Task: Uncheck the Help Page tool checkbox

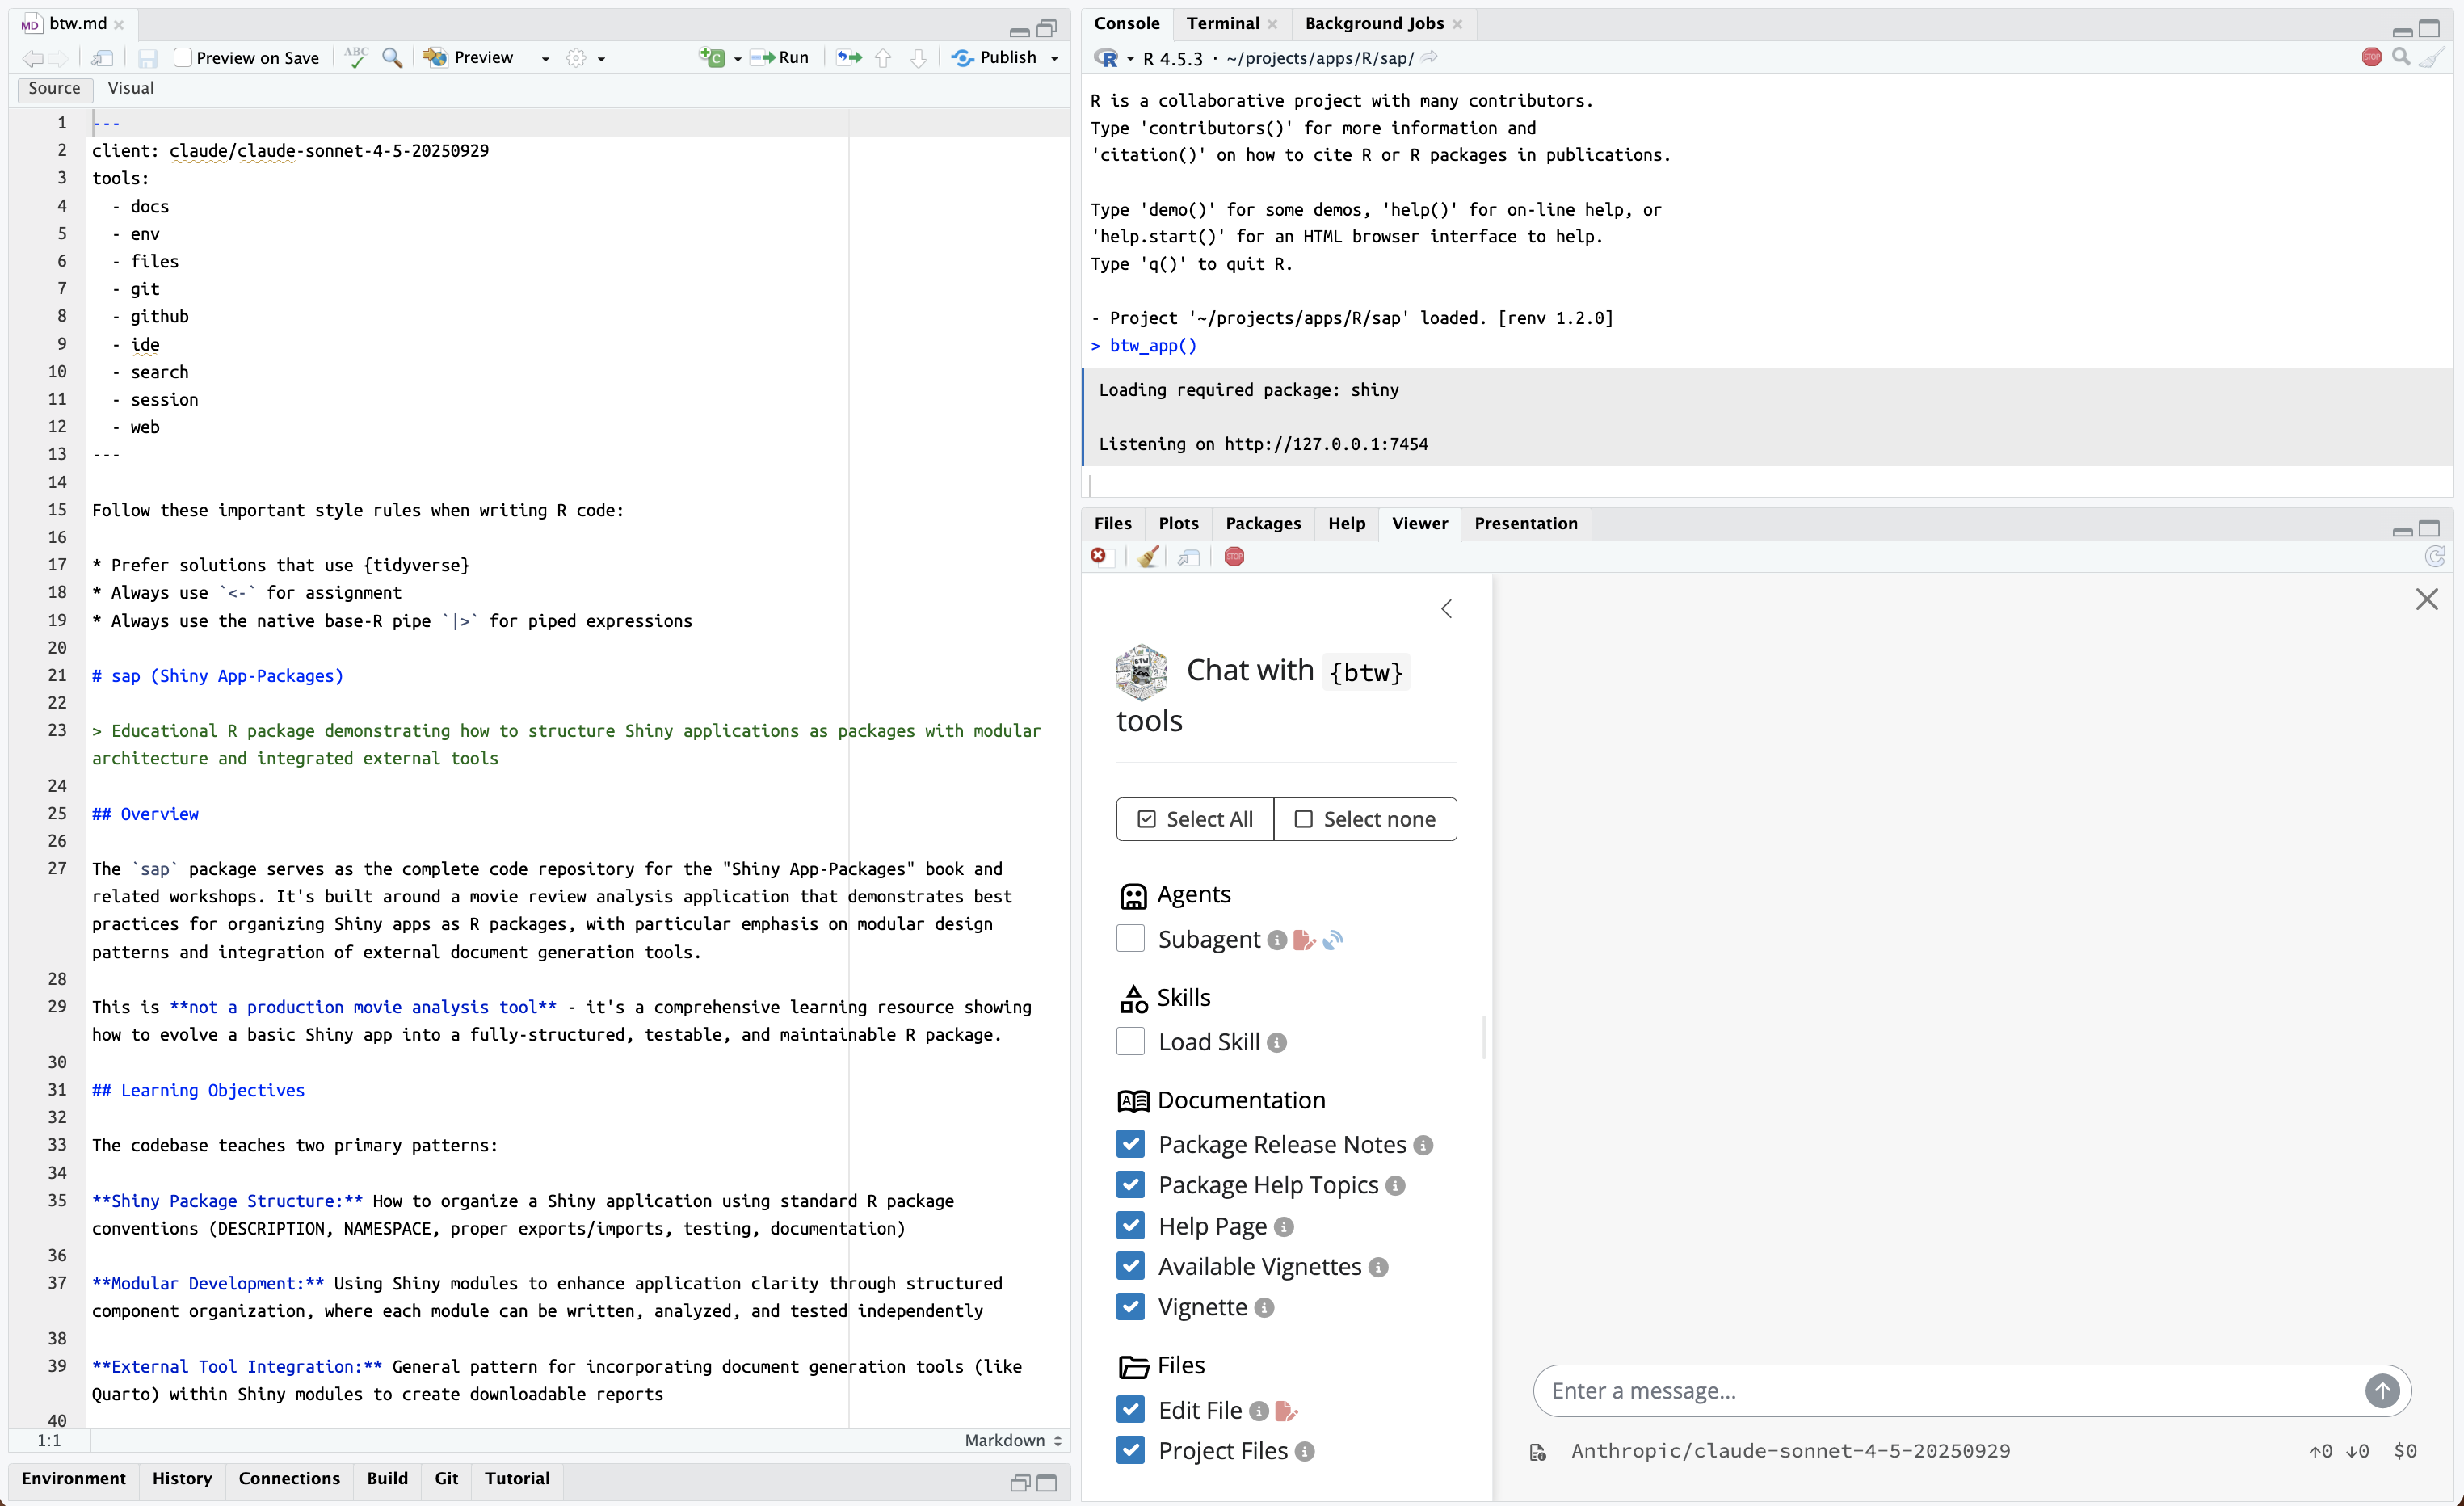Action: (1130, 1225)
